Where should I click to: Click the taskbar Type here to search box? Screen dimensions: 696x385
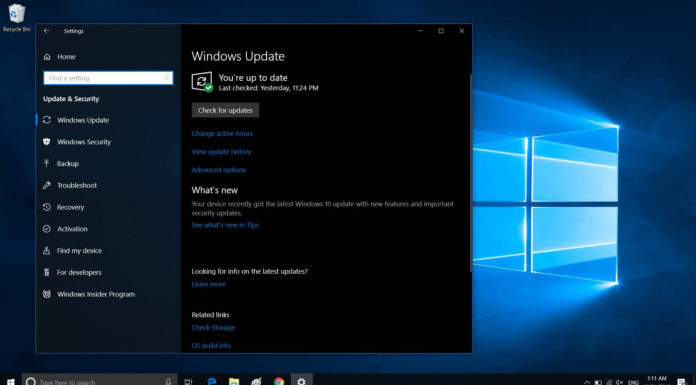click(x=99, y=381)
